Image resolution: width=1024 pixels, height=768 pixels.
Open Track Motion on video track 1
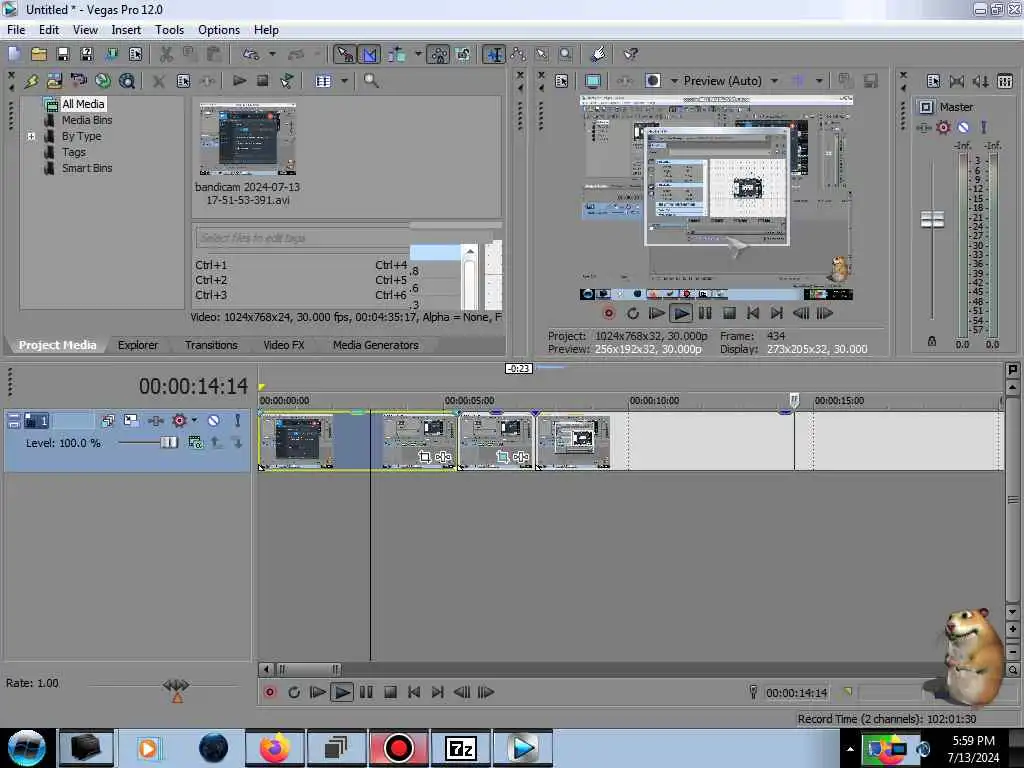tap(131, 421)
